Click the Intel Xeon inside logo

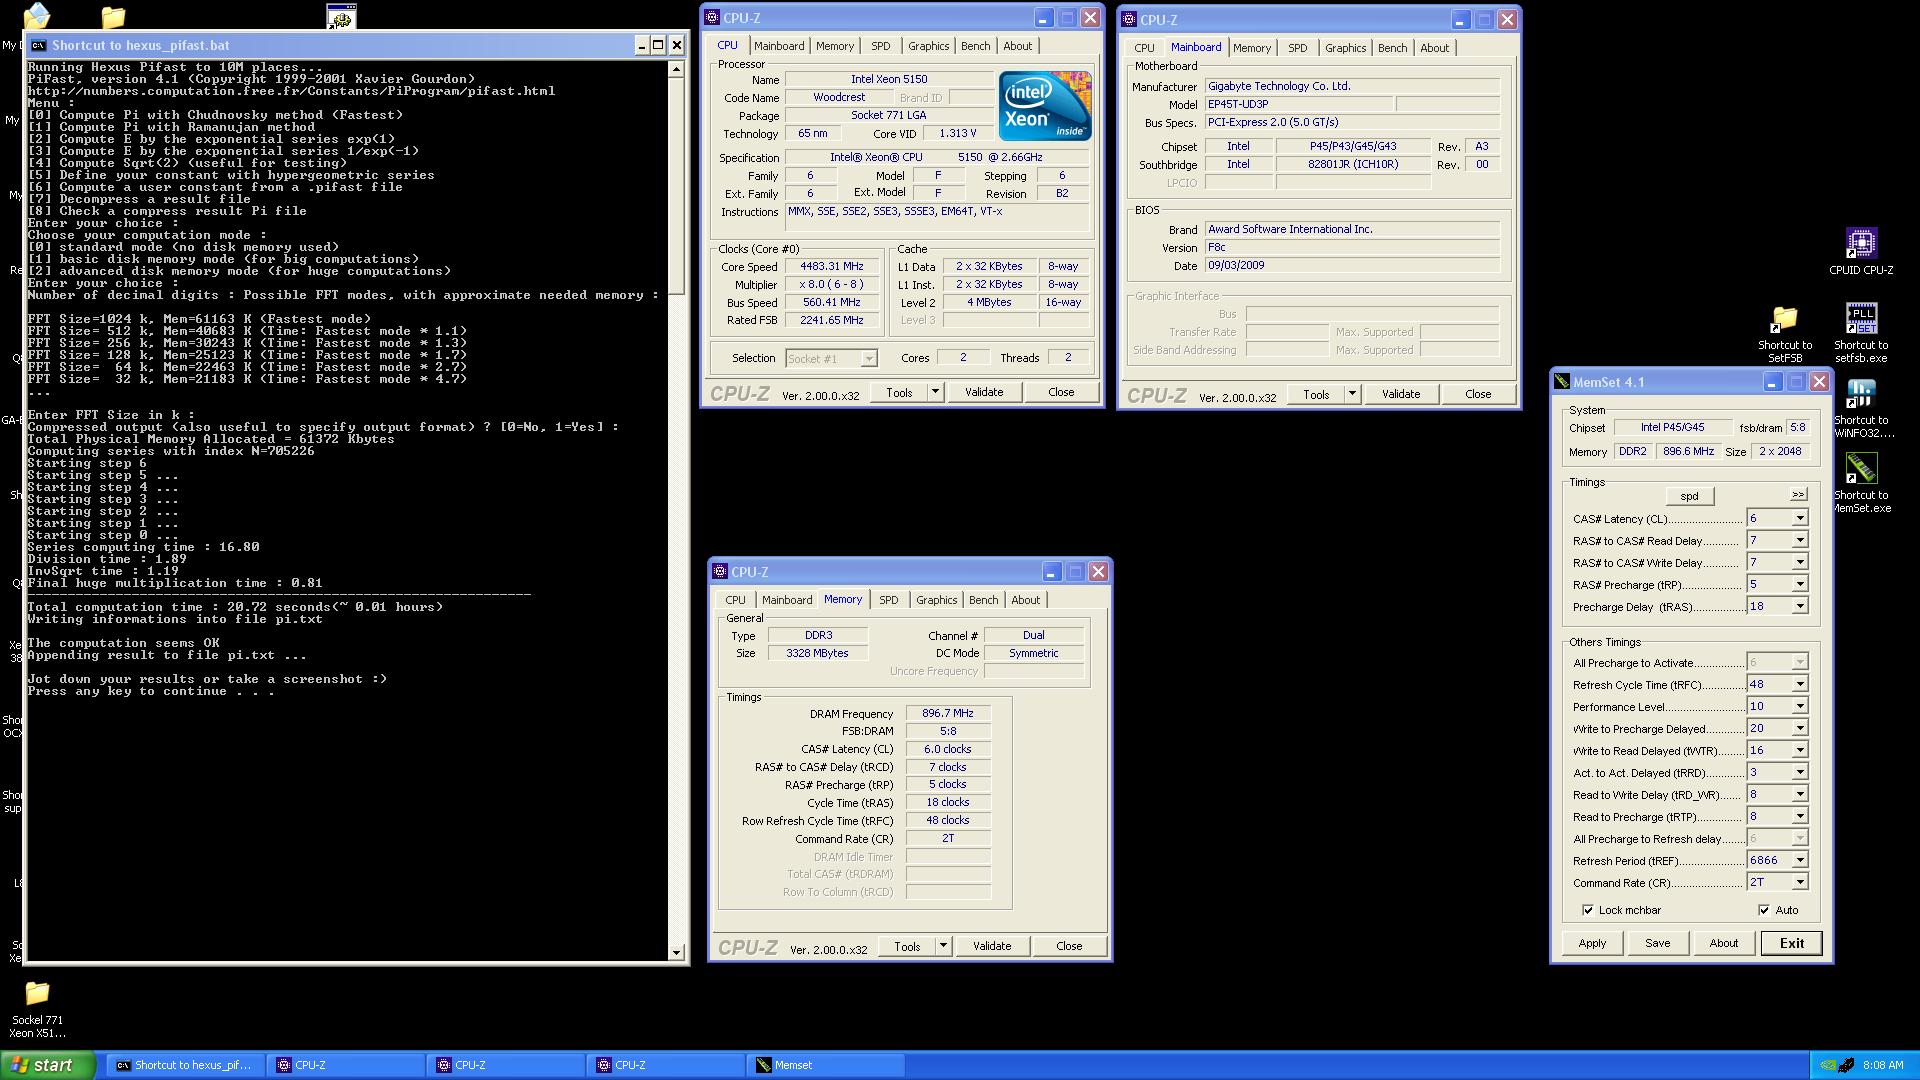pos(1044,105)
